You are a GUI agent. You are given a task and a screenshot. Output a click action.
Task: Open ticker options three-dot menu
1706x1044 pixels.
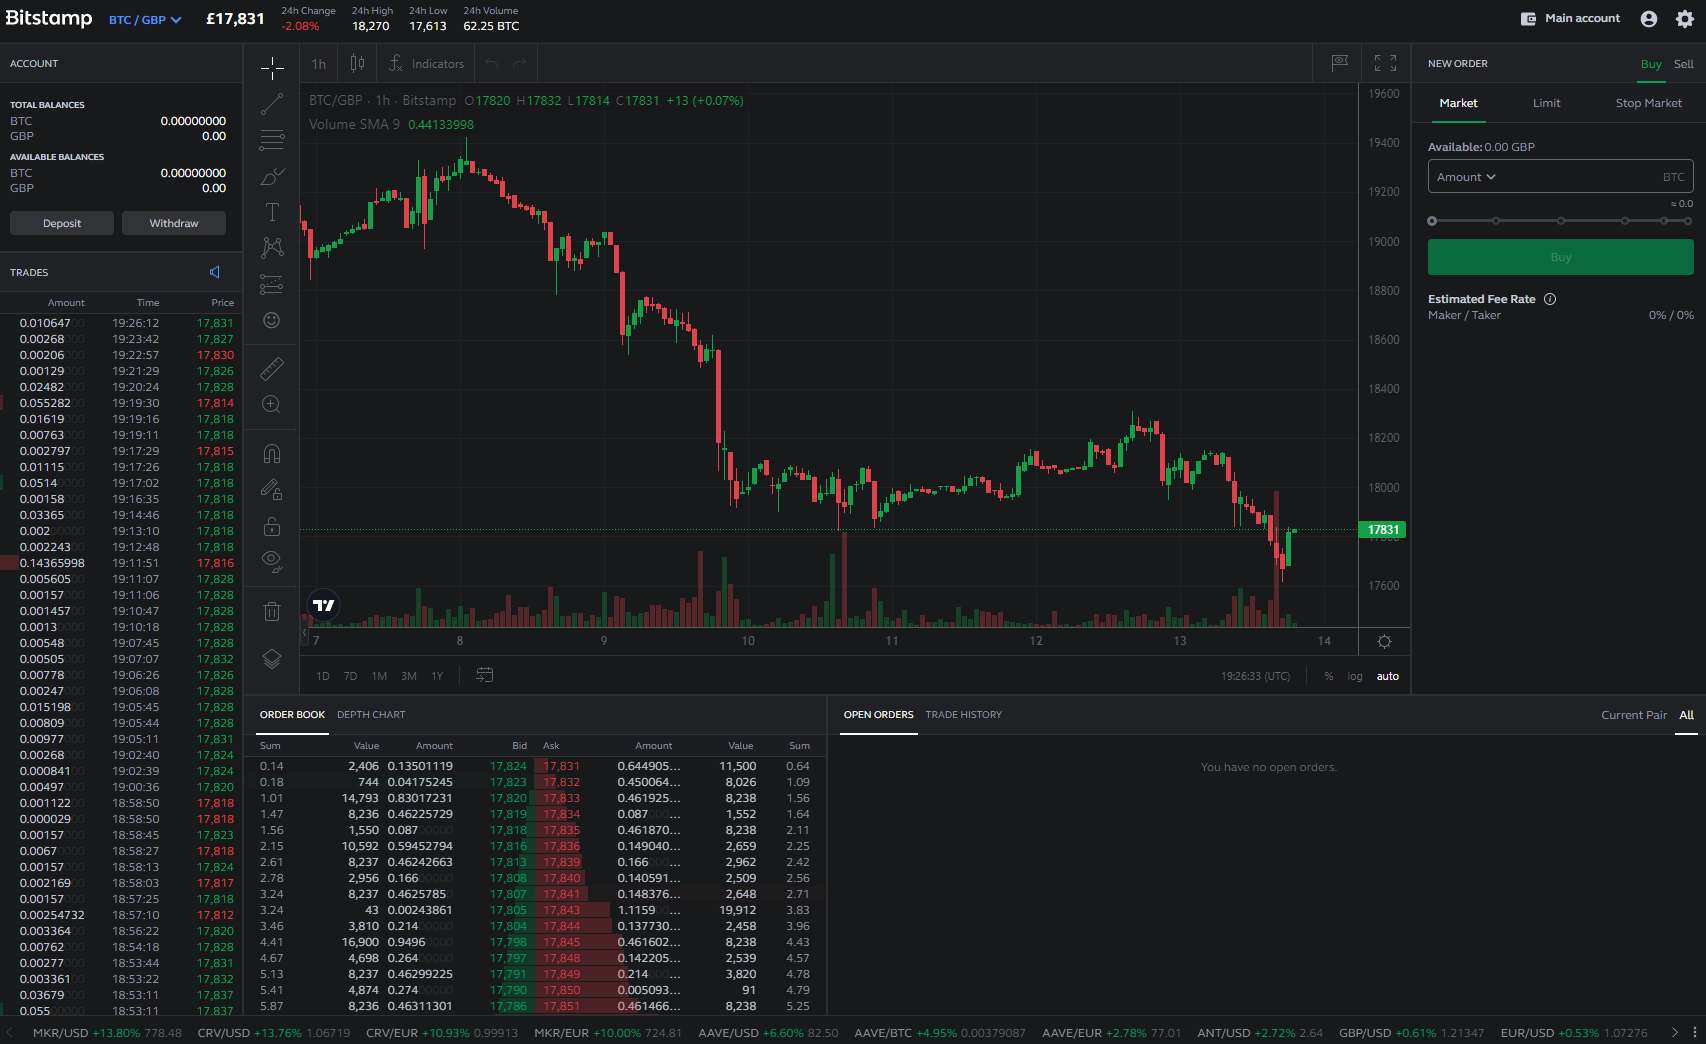point(1694,1033)
